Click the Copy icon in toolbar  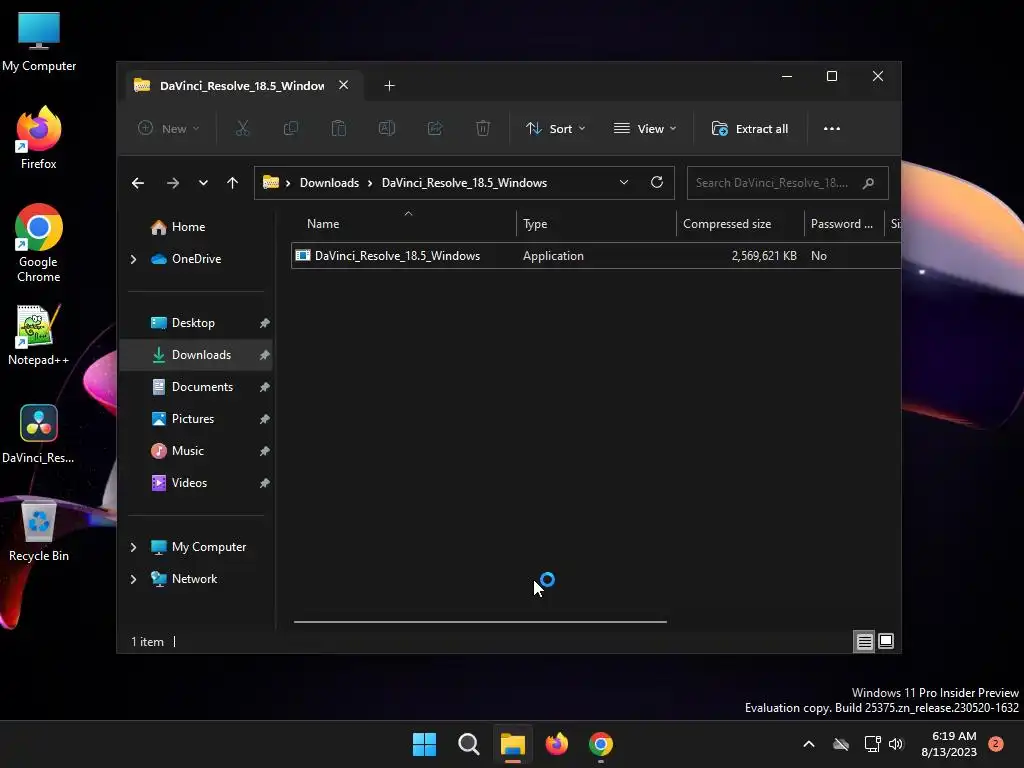point(291,129)
